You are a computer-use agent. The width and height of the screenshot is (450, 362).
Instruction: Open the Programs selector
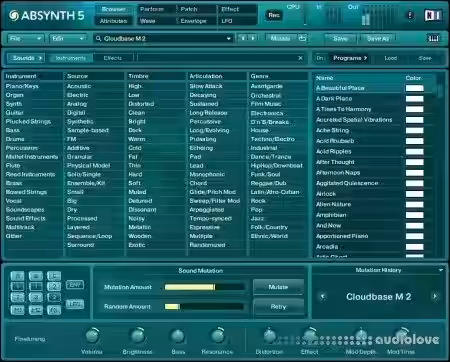click(x=350, y=58)
